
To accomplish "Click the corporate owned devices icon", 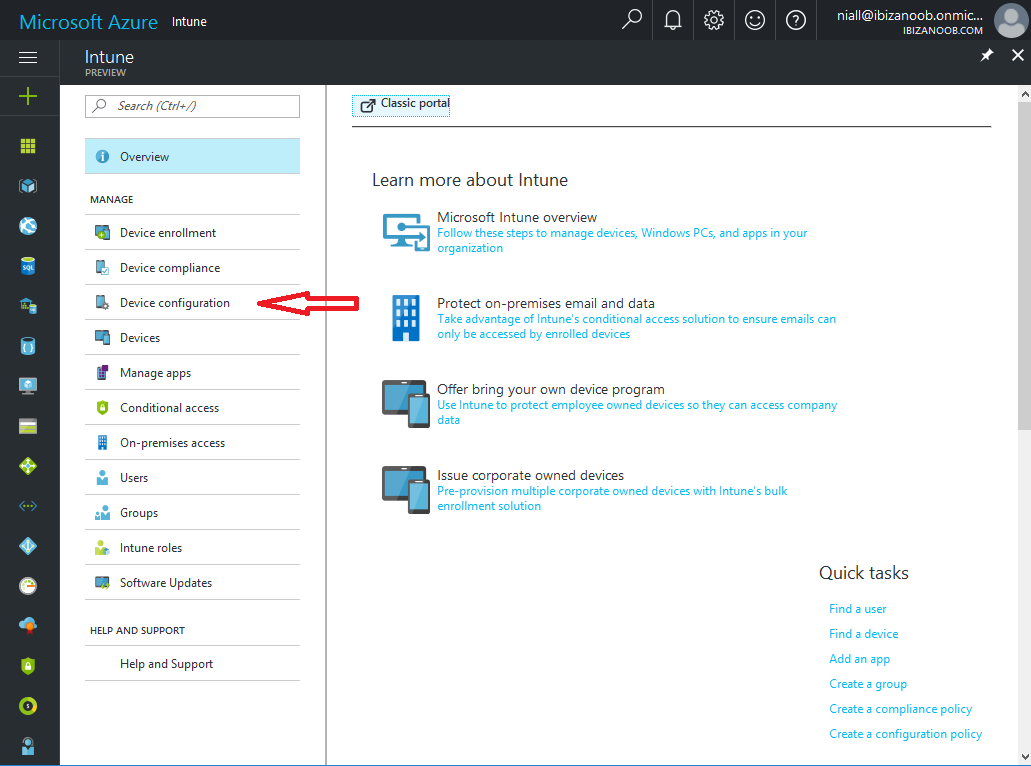I will 406,490.
